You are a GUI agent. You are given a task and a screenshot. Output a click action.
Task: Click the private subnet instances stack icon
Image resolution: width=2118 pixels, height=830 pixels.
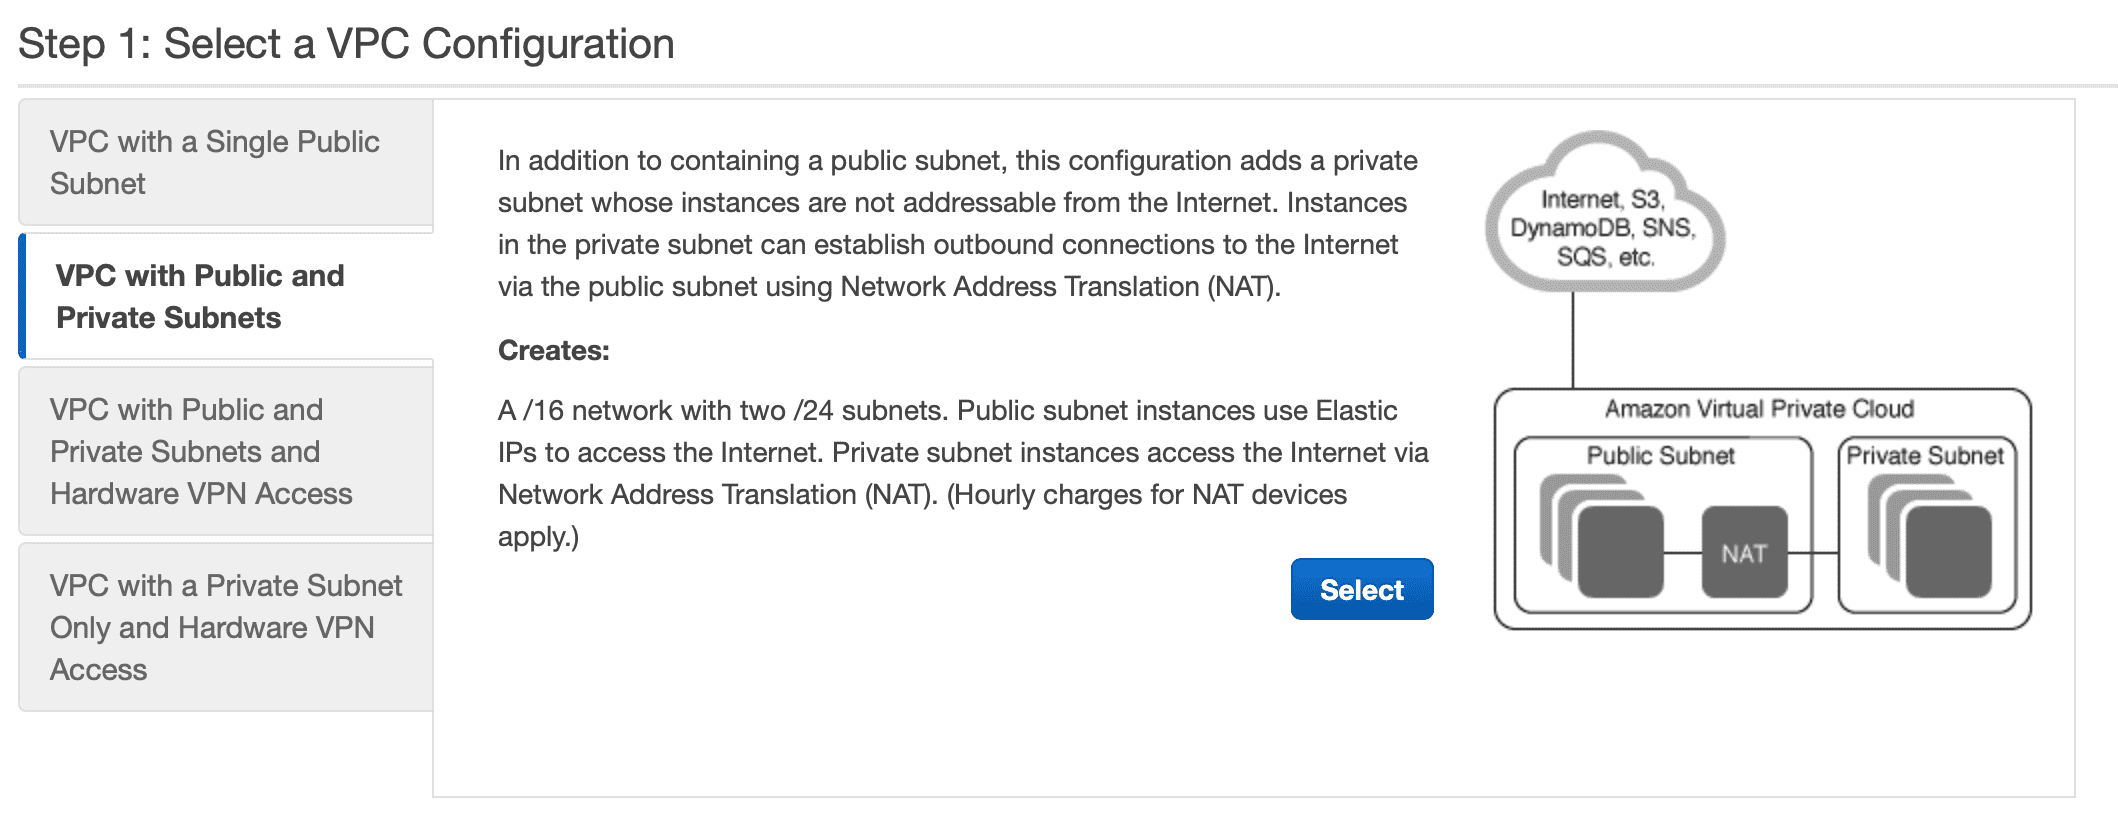tap(1929, 536)
